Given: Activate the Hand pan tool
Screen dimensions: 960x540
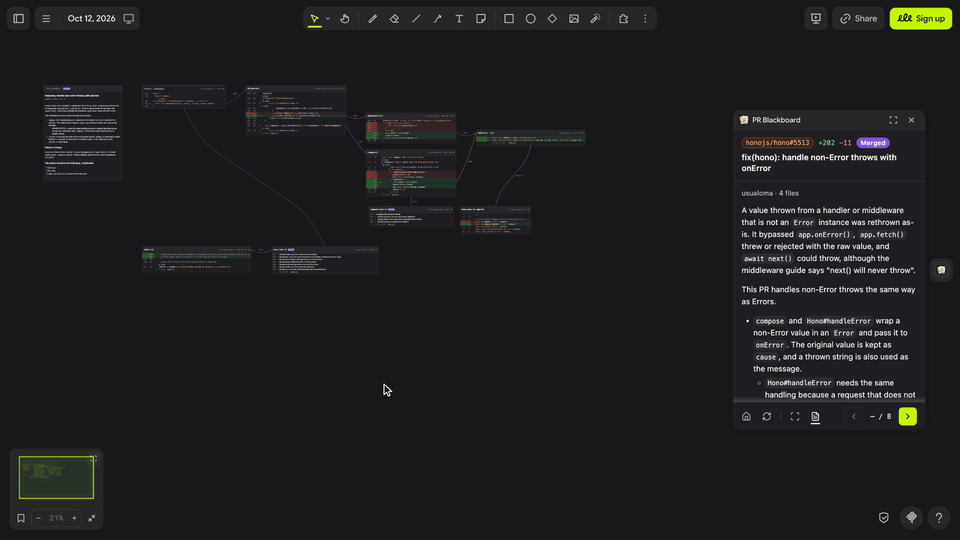Looking at the screenshot, I should [345, 18].
